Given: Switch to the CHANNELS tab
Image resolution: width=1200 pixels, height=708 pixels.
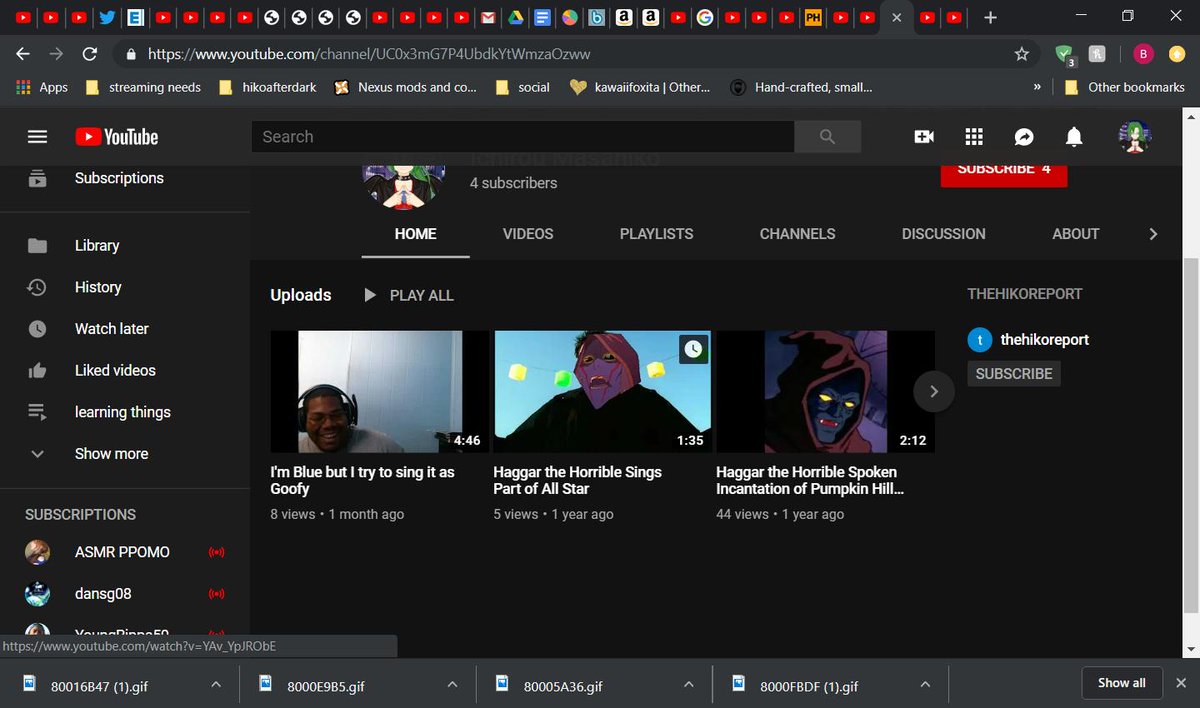Looking at the screenshot, I should [x=797, y=234].
